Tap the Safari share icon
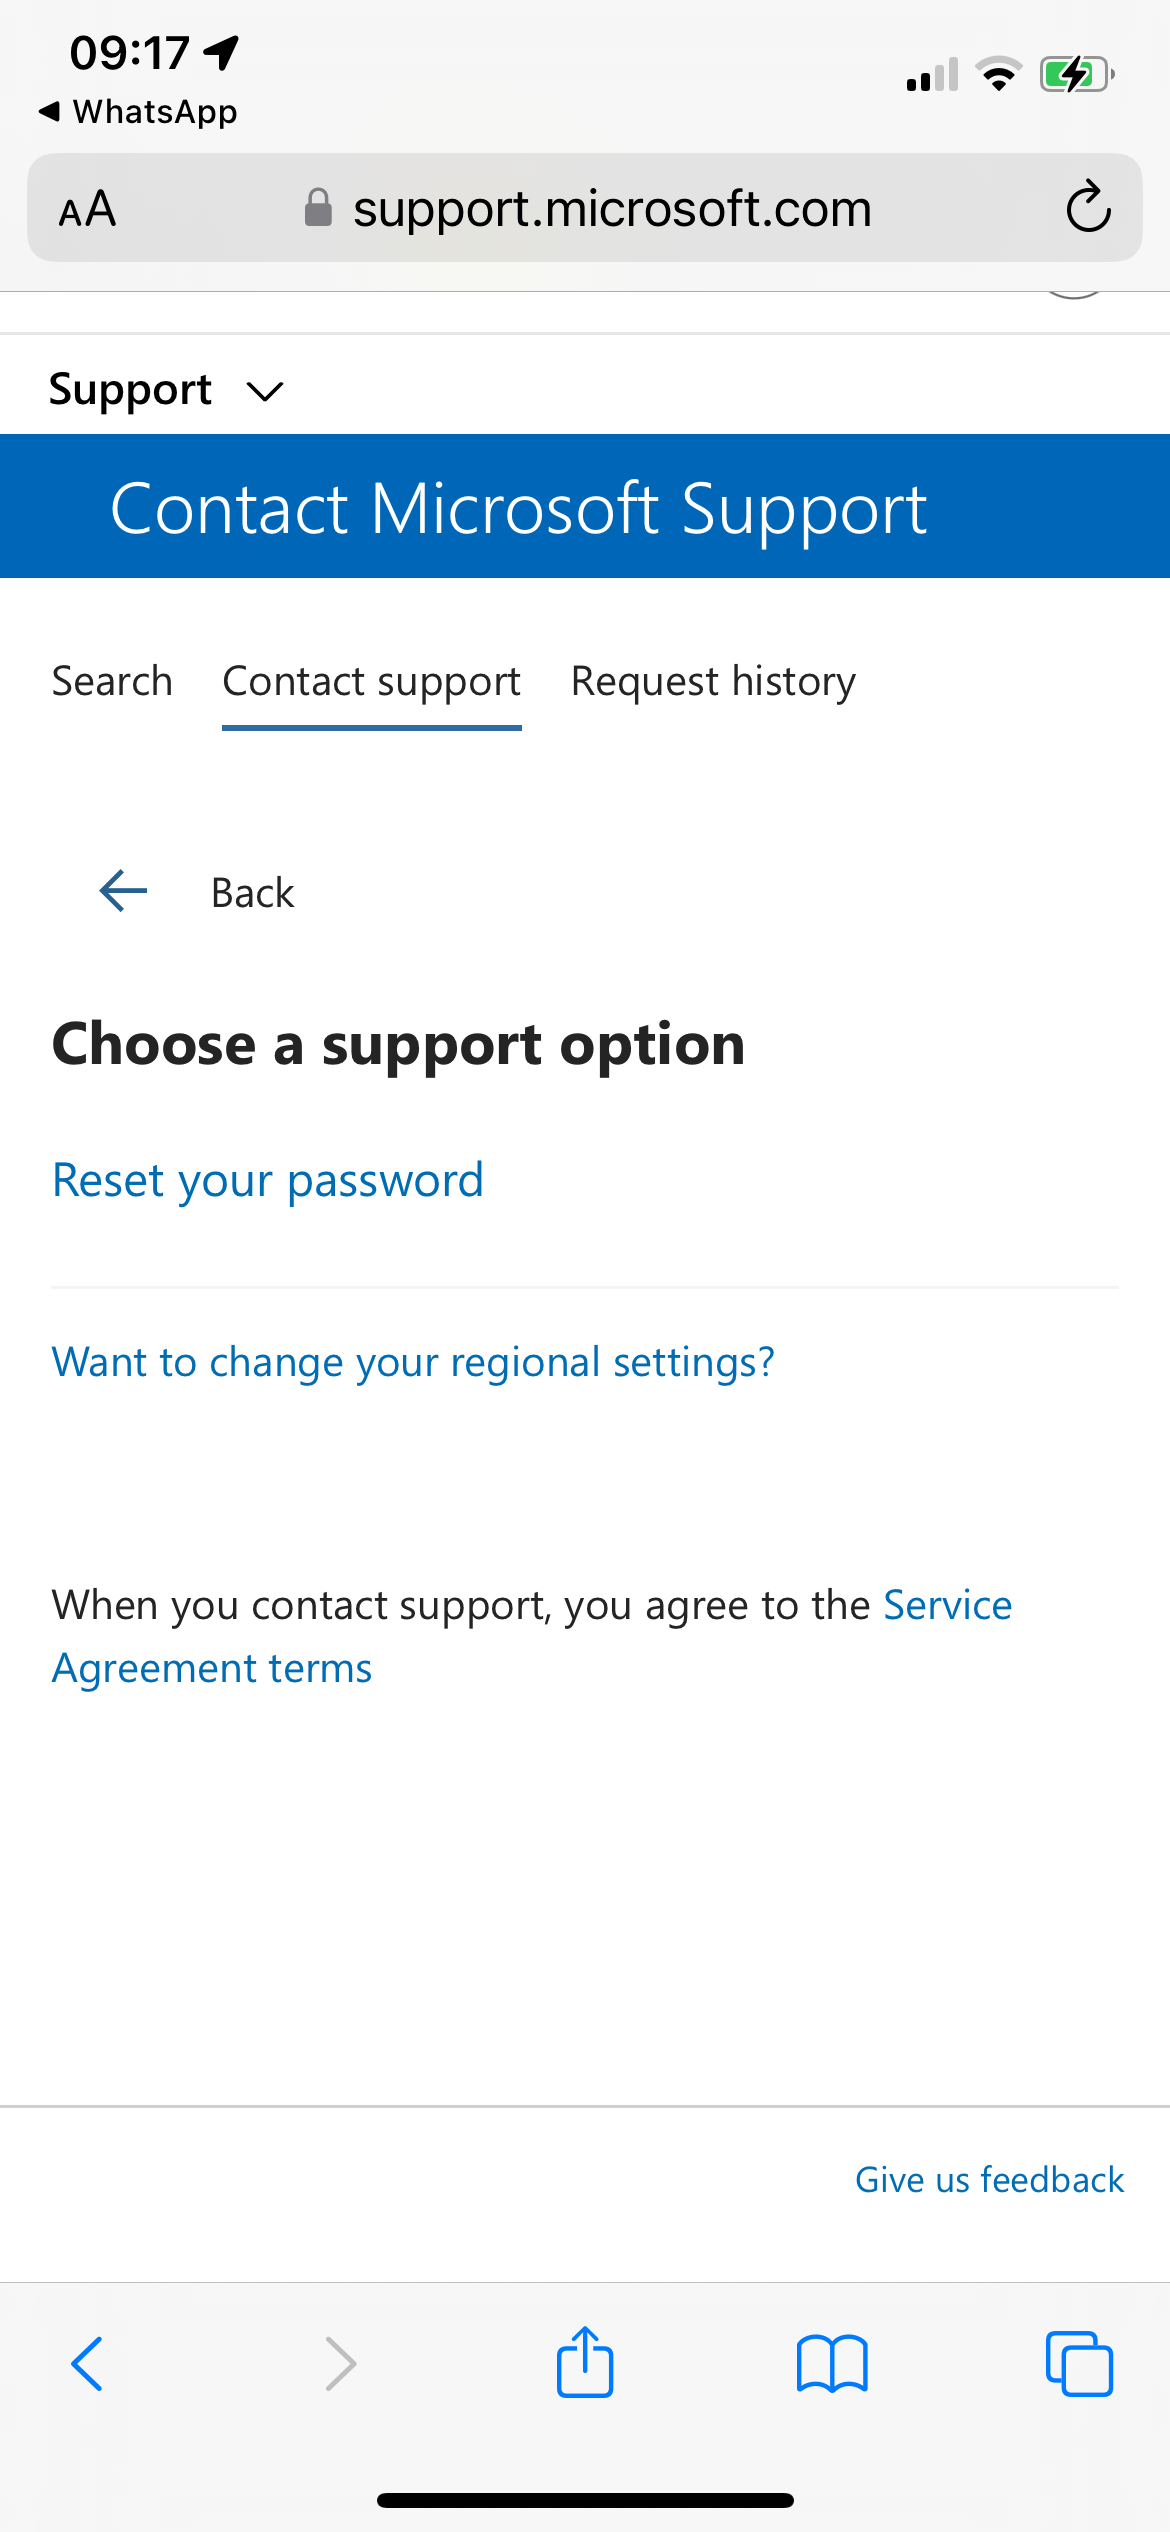1170x2532 pixels. [x=585, y=2363]
